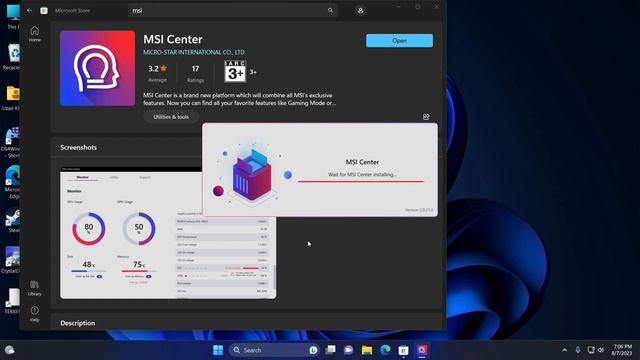Open File Explorer from taskbar

(x=367, y=350)
